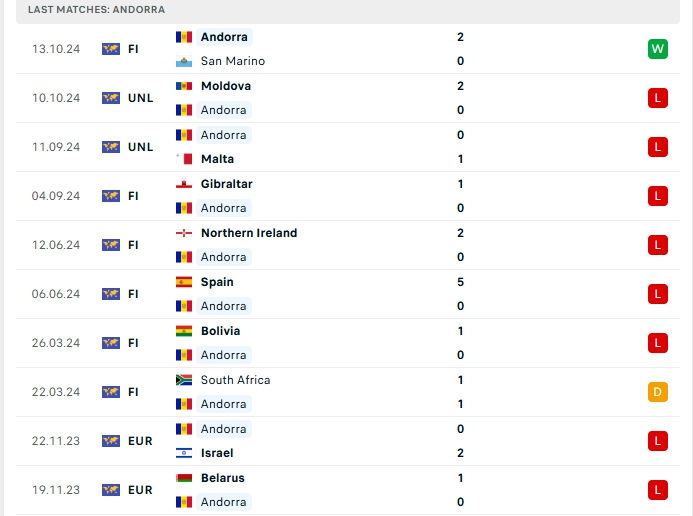Select the EUR competition label on 22.11.23
Screen dimensions: 693x516
pyautogui.click(x=141, y=441)
